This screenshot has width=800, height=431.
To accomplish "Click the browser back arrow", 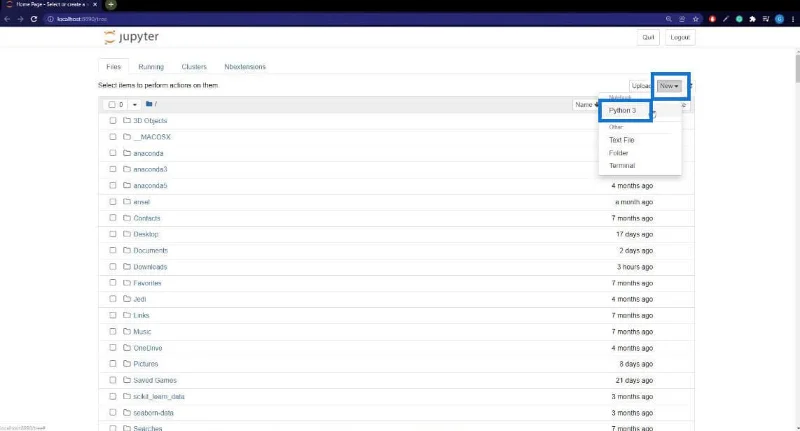I will click(x=7, y=19).
